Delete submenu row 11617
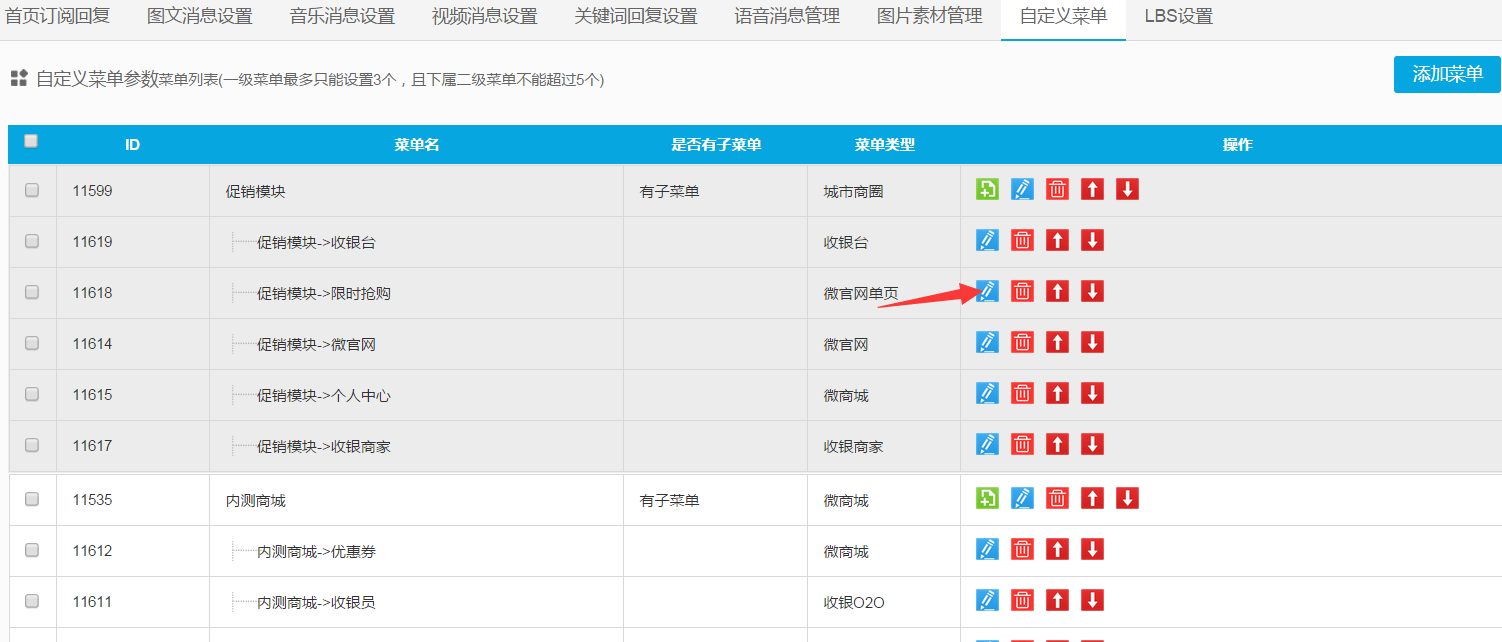 1022,444
